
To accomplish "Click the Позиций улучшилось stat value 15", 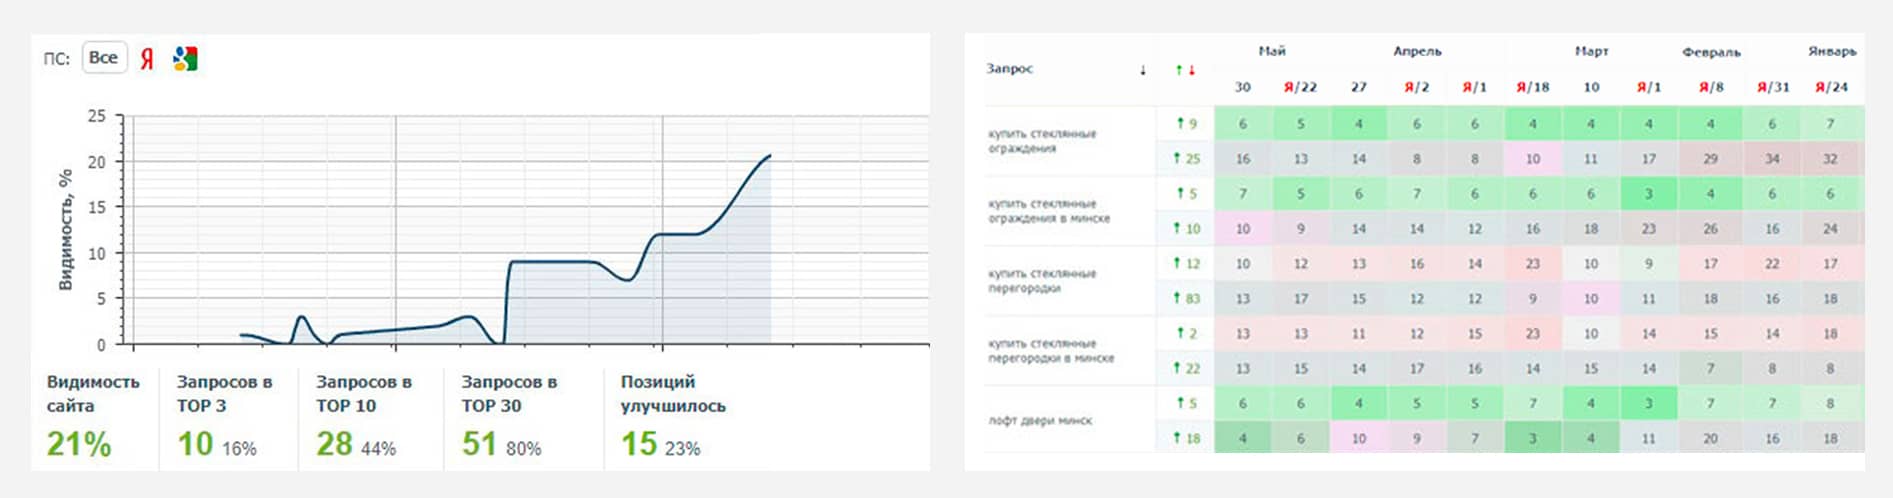I will 639,443.
